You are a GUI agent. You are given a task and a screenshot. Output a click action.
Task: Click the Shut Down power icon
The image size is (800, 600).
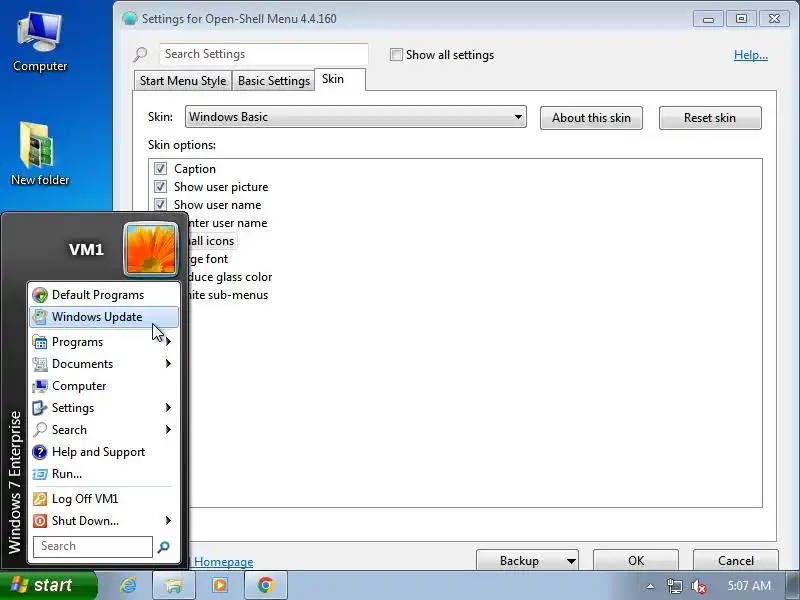coord(40,520)
